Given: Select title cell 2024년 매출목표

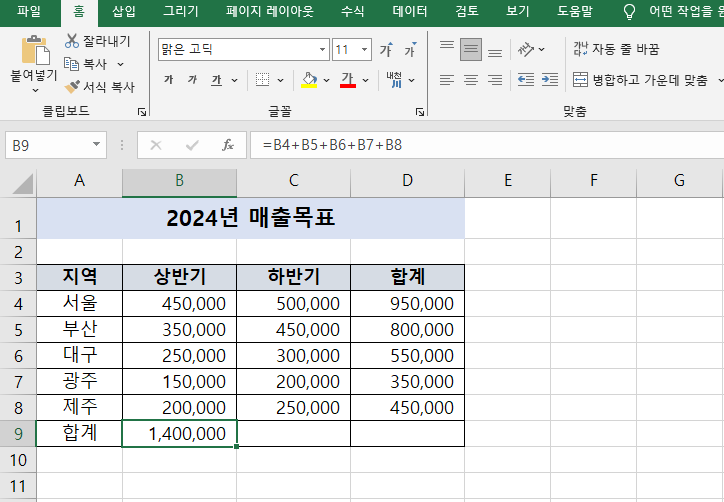Looking at the screenshot, I should click(x=251, y=218).
